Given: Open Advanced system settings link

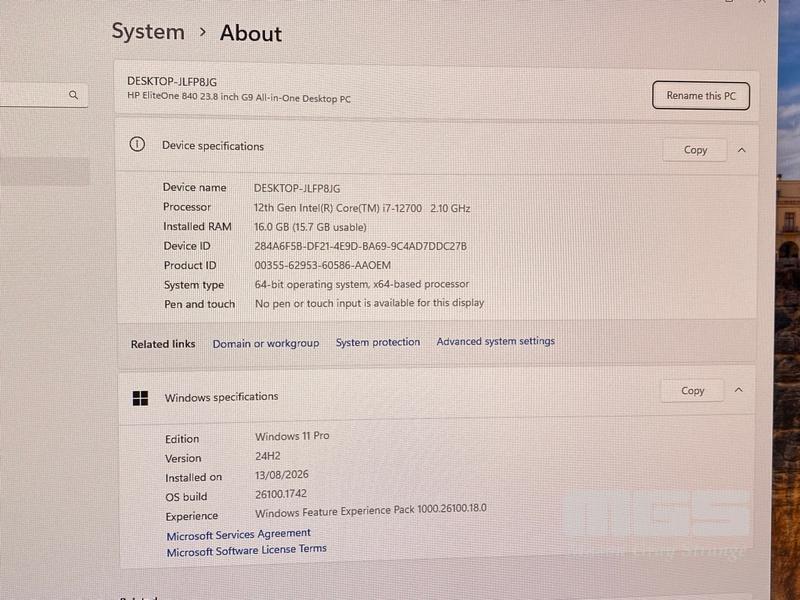Looking at the screenshot, I should coord(495,341).
